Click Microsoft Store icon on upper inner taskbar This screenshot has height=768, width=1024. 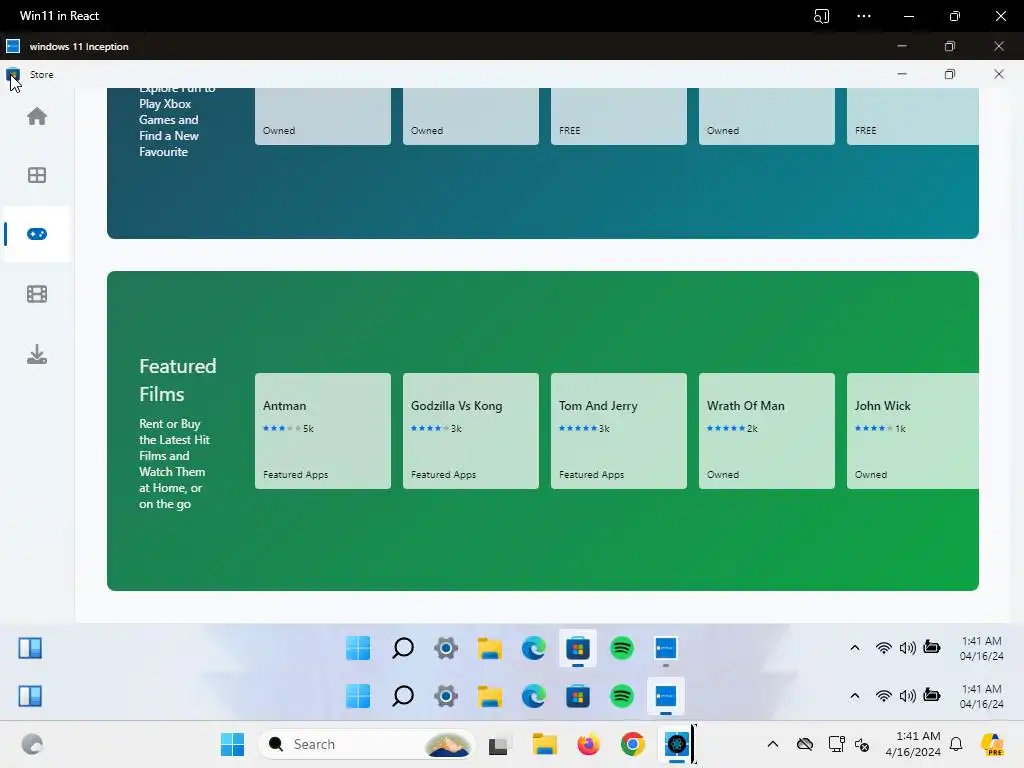point(577,648)
